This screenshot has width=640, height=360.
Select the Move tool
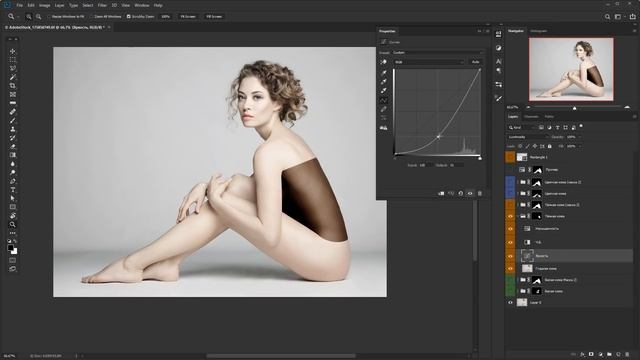(x=13, y=51)
